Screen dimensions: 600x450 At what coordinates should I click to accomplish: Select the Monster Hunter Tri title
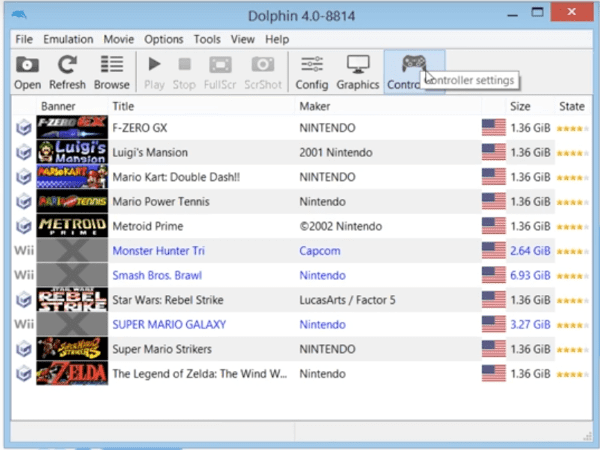point(158,251)
